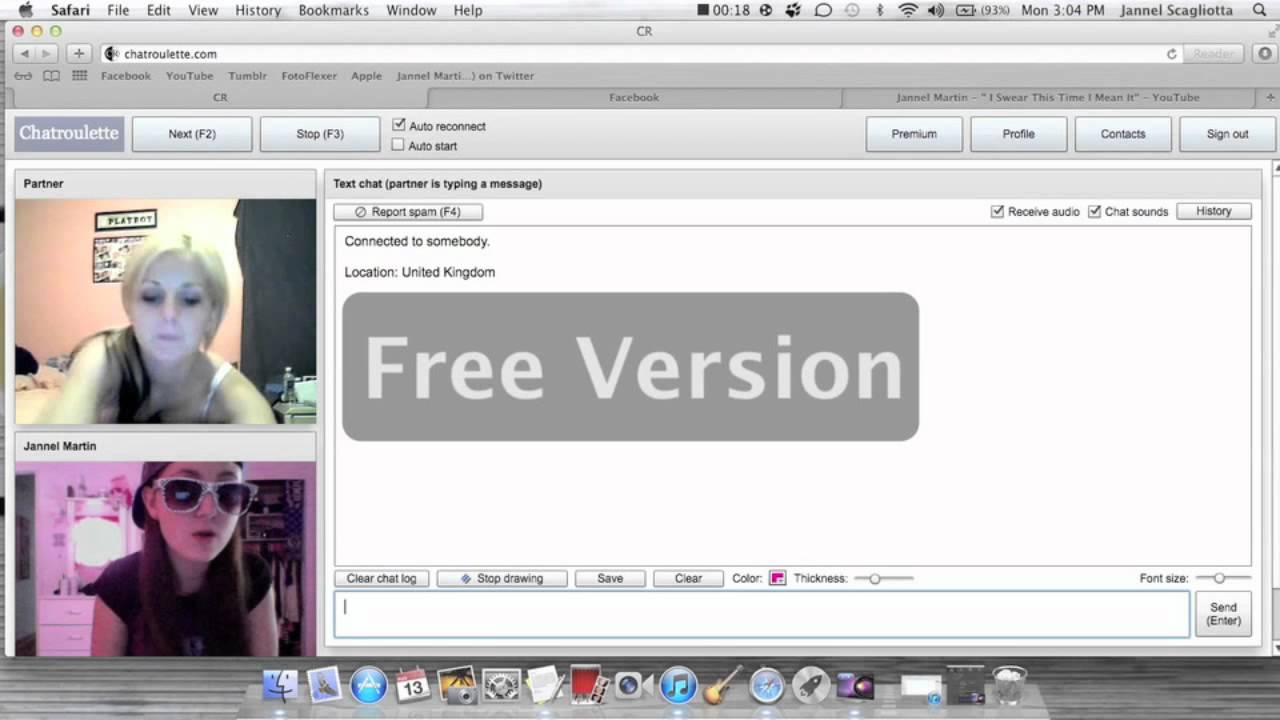Open the Wi-Fi status menu
The height and width of the screenshot is (720, 1280).
[908, 10]
